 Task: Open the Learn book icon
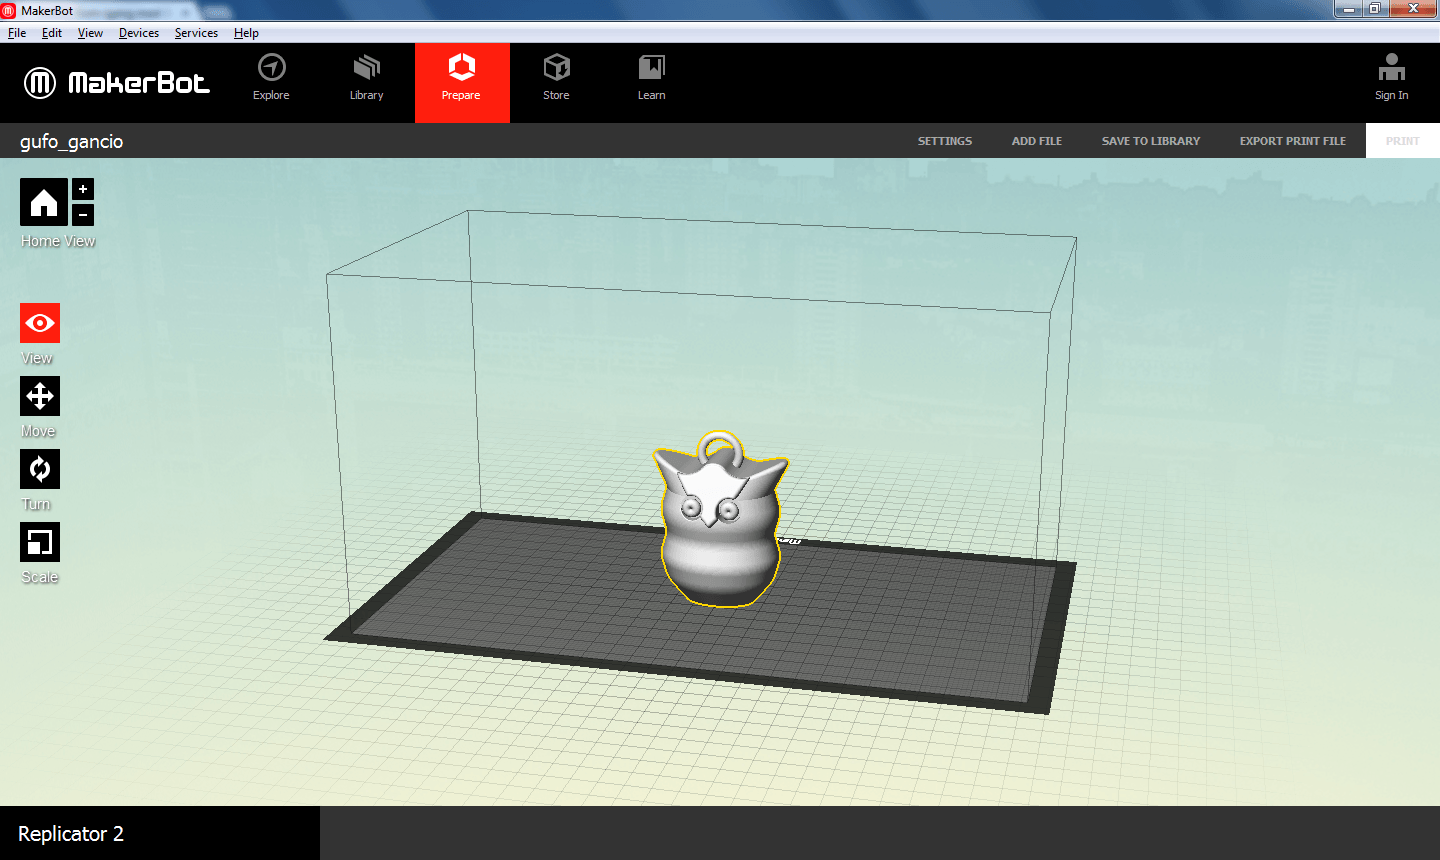652,68
